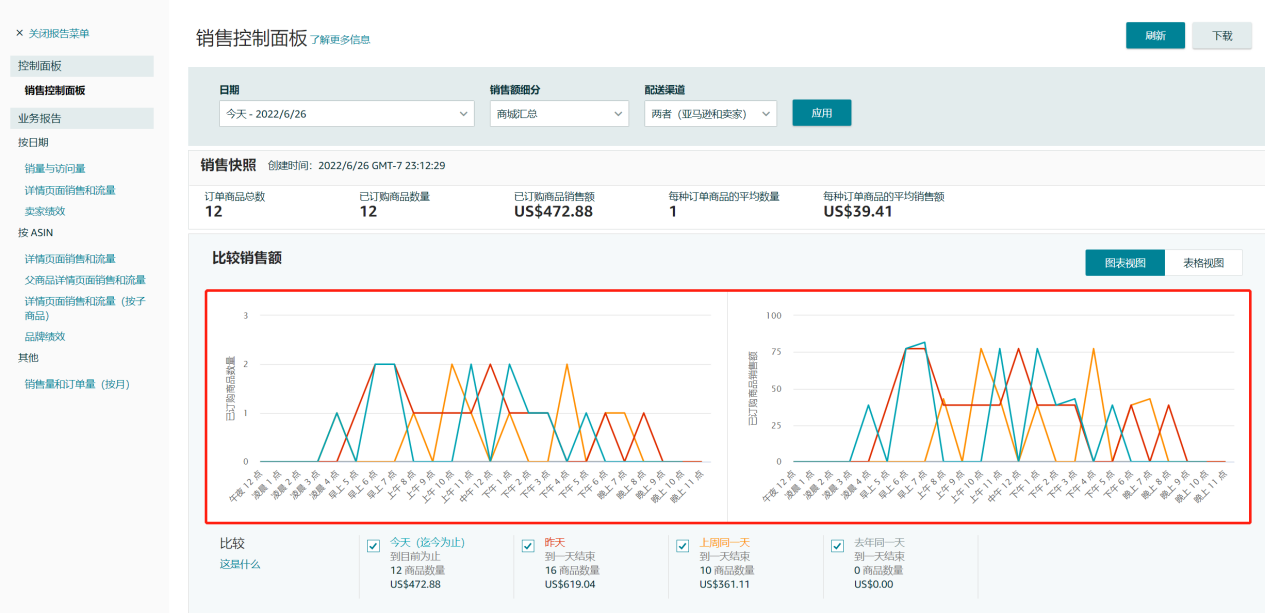This screenshot has width=1265, height=613.
Task: Click the 这是什么 help link
Action: tap(240, 564)
